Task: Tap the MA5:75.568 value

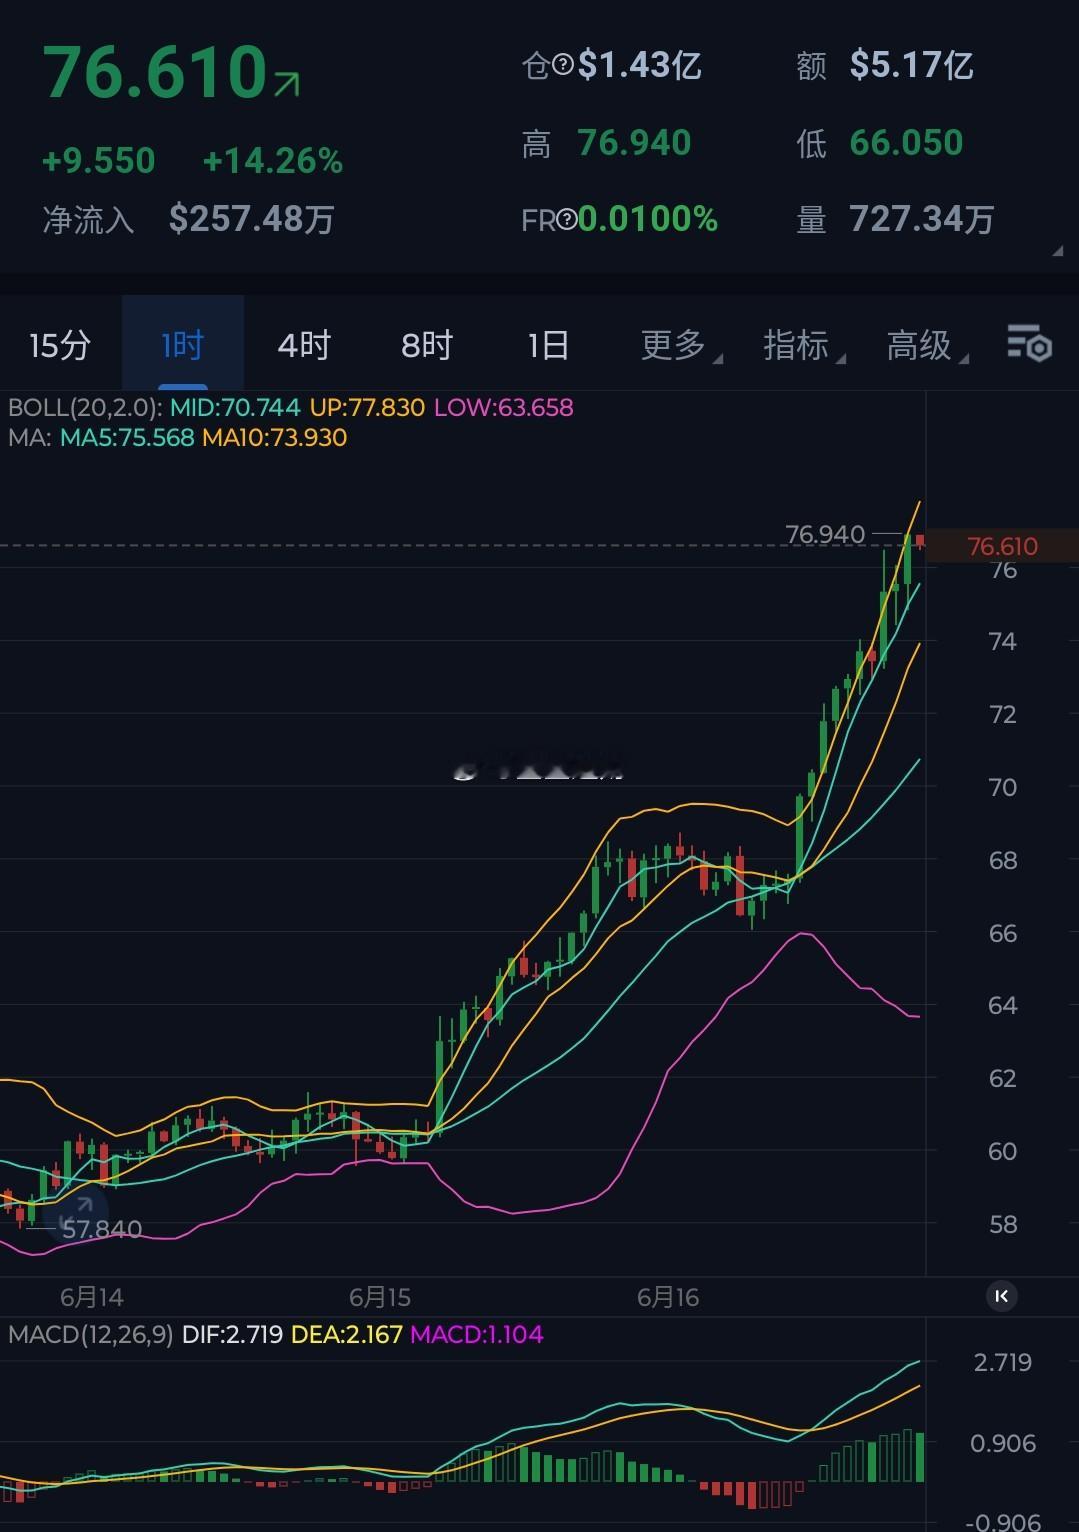Action: point(127,437)
